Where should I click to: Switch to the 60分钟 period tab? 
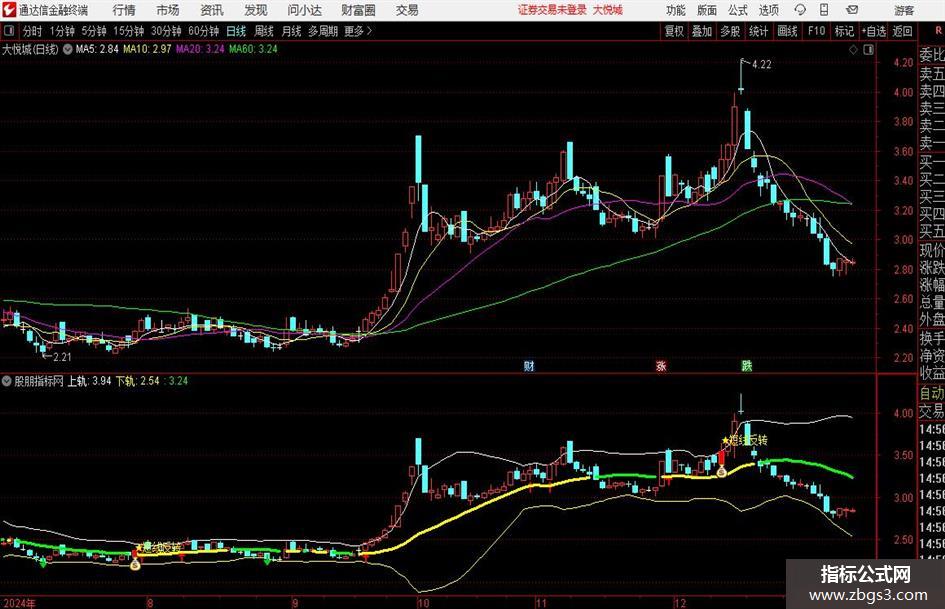click(204, 31)
